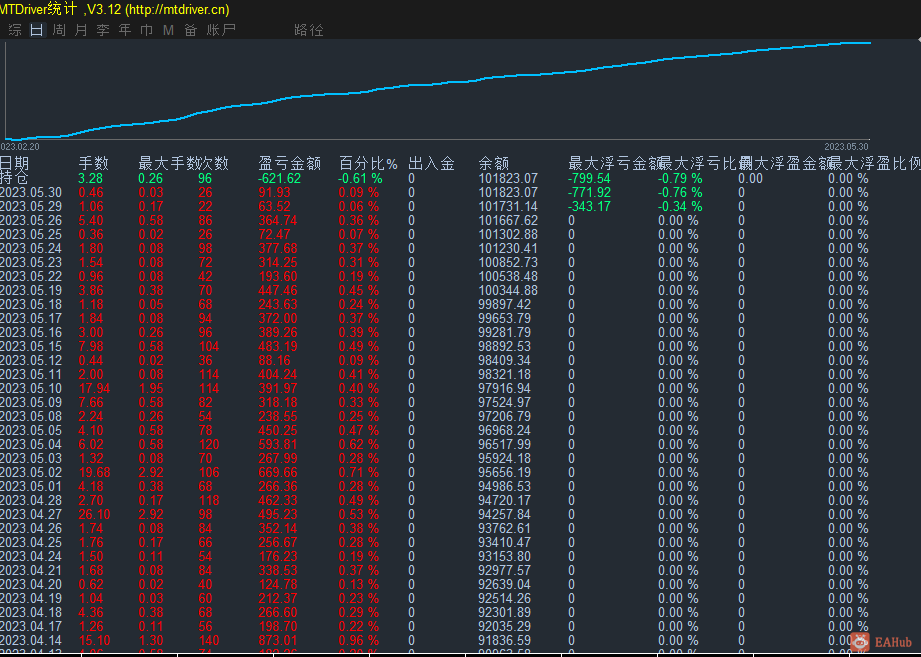This screenshot has height=657, width=921.
Task: Click the 手数 column header
Action: [x=93, y=163]
